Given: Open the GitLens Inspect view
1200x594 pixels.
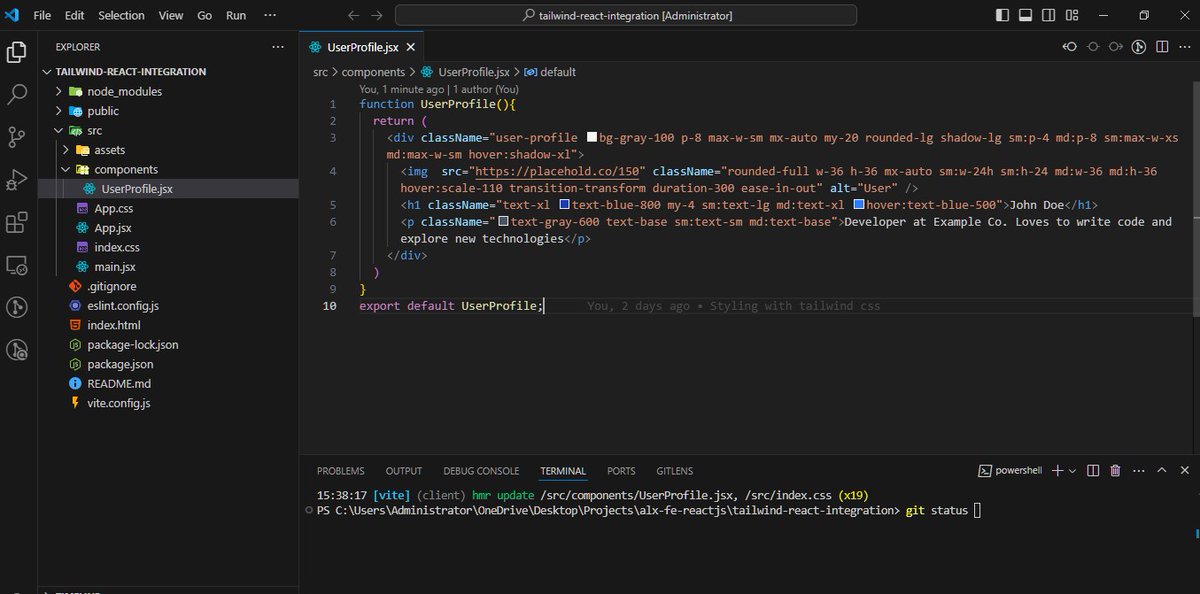Looking at the screenshot, I should point(17,350).
